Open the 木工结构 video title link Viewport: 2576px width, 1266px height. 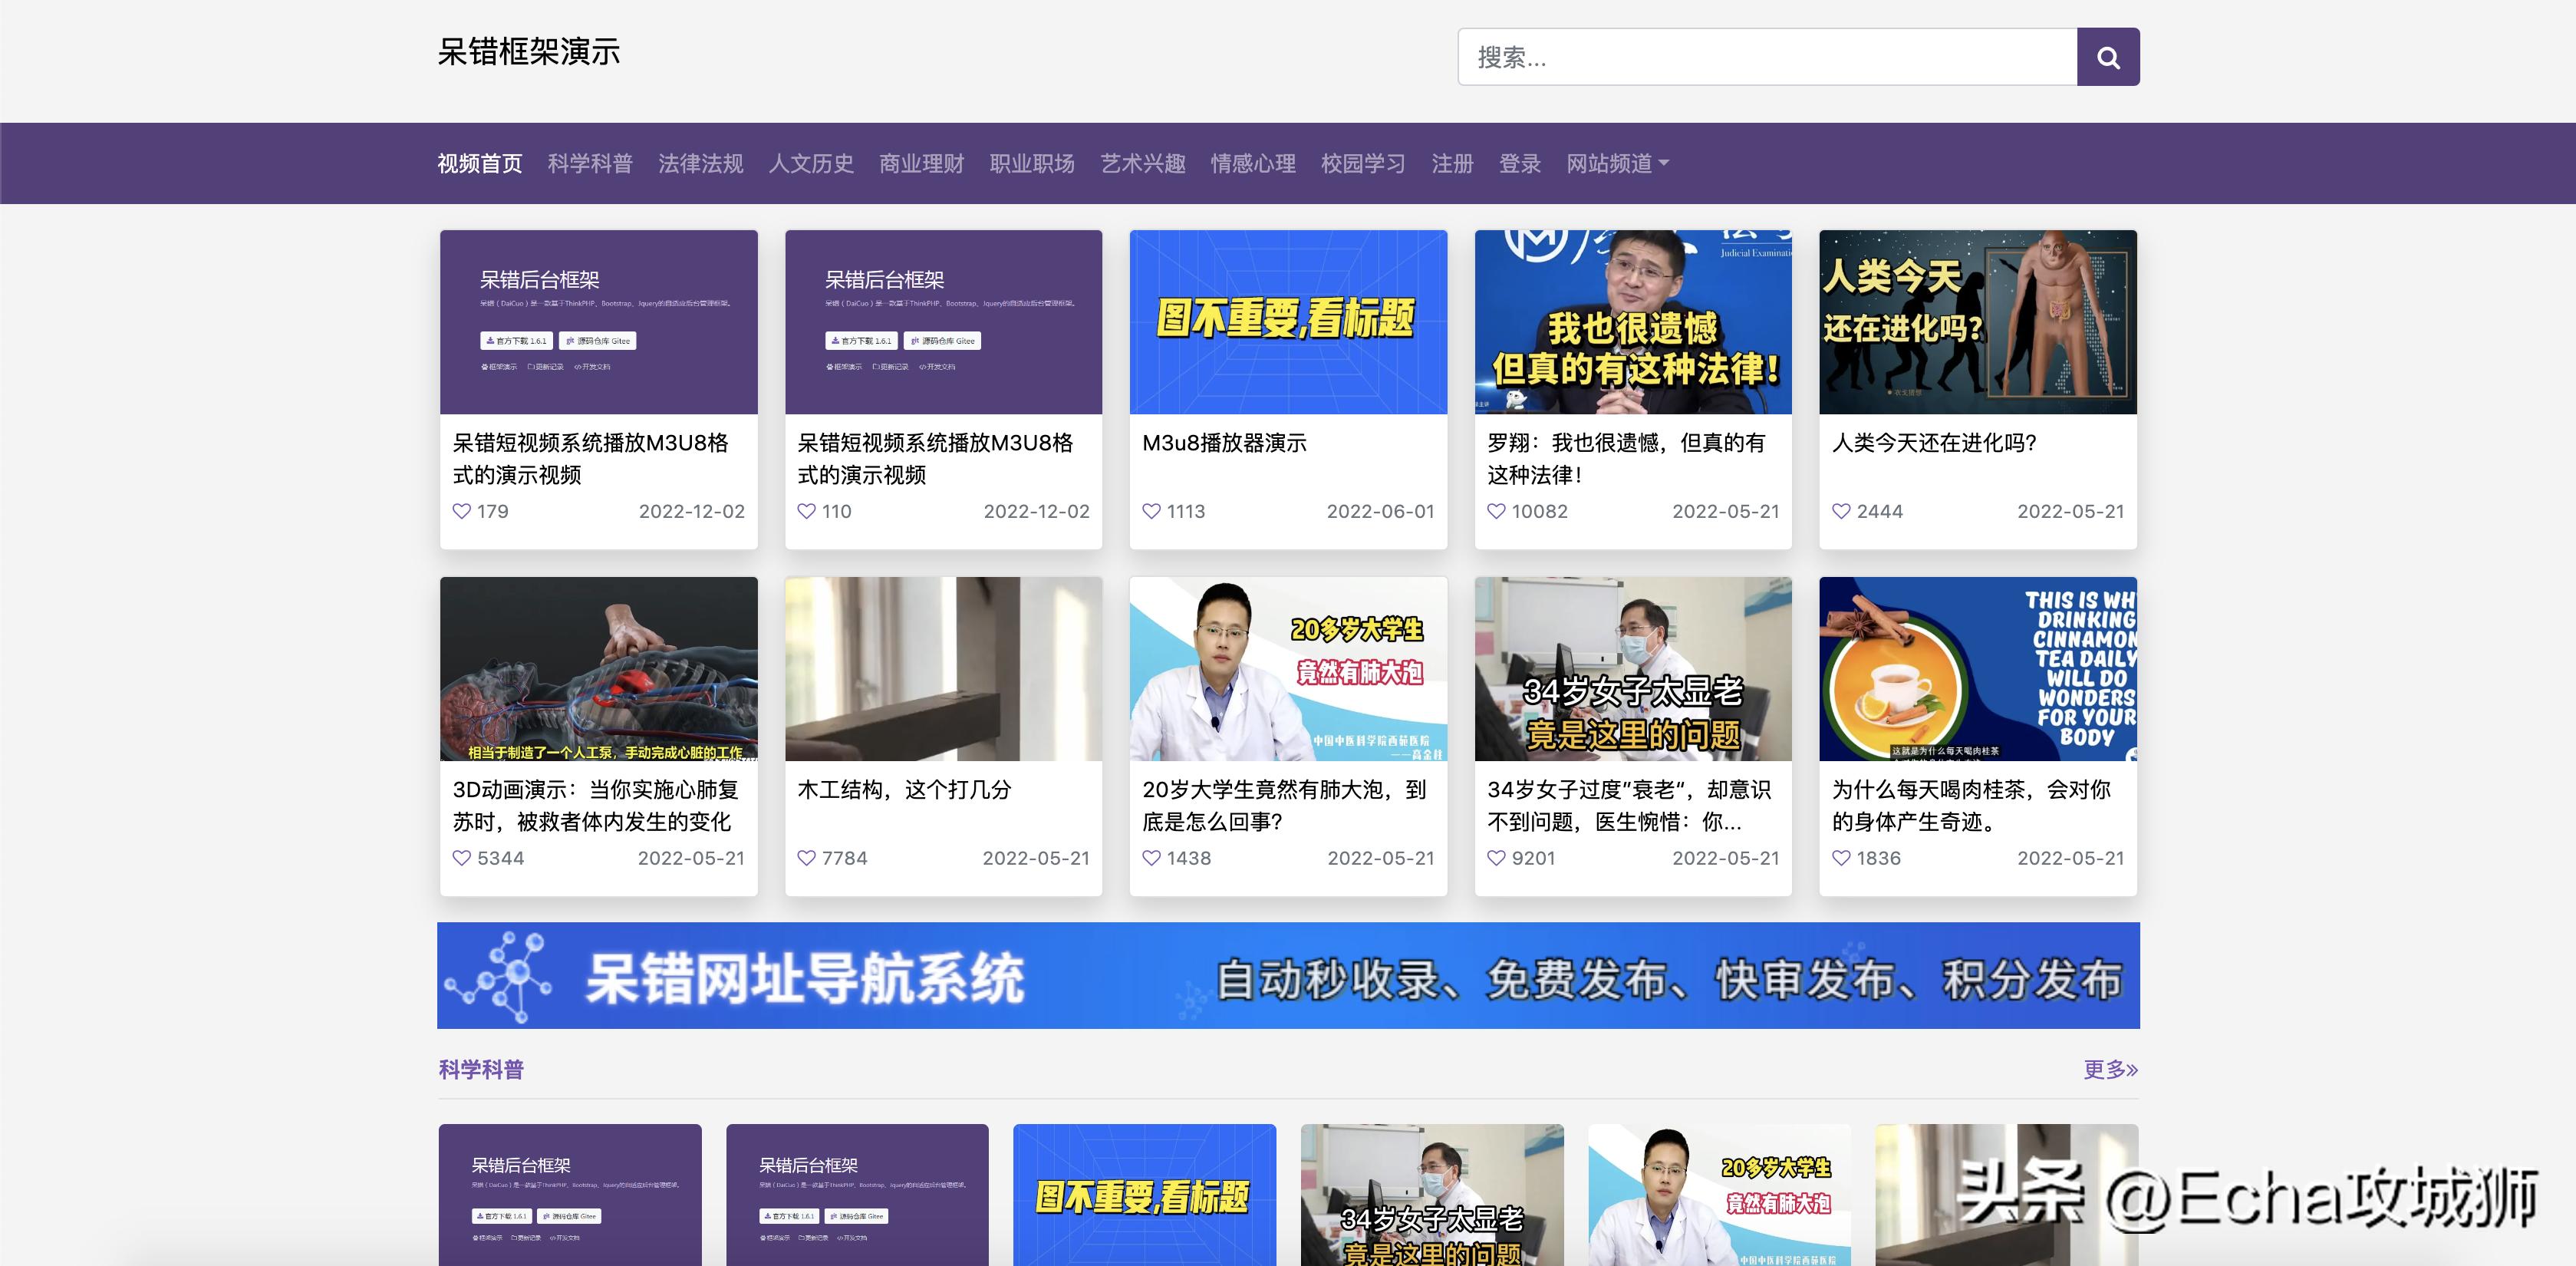pyautogui.click(x=904, y=791)
